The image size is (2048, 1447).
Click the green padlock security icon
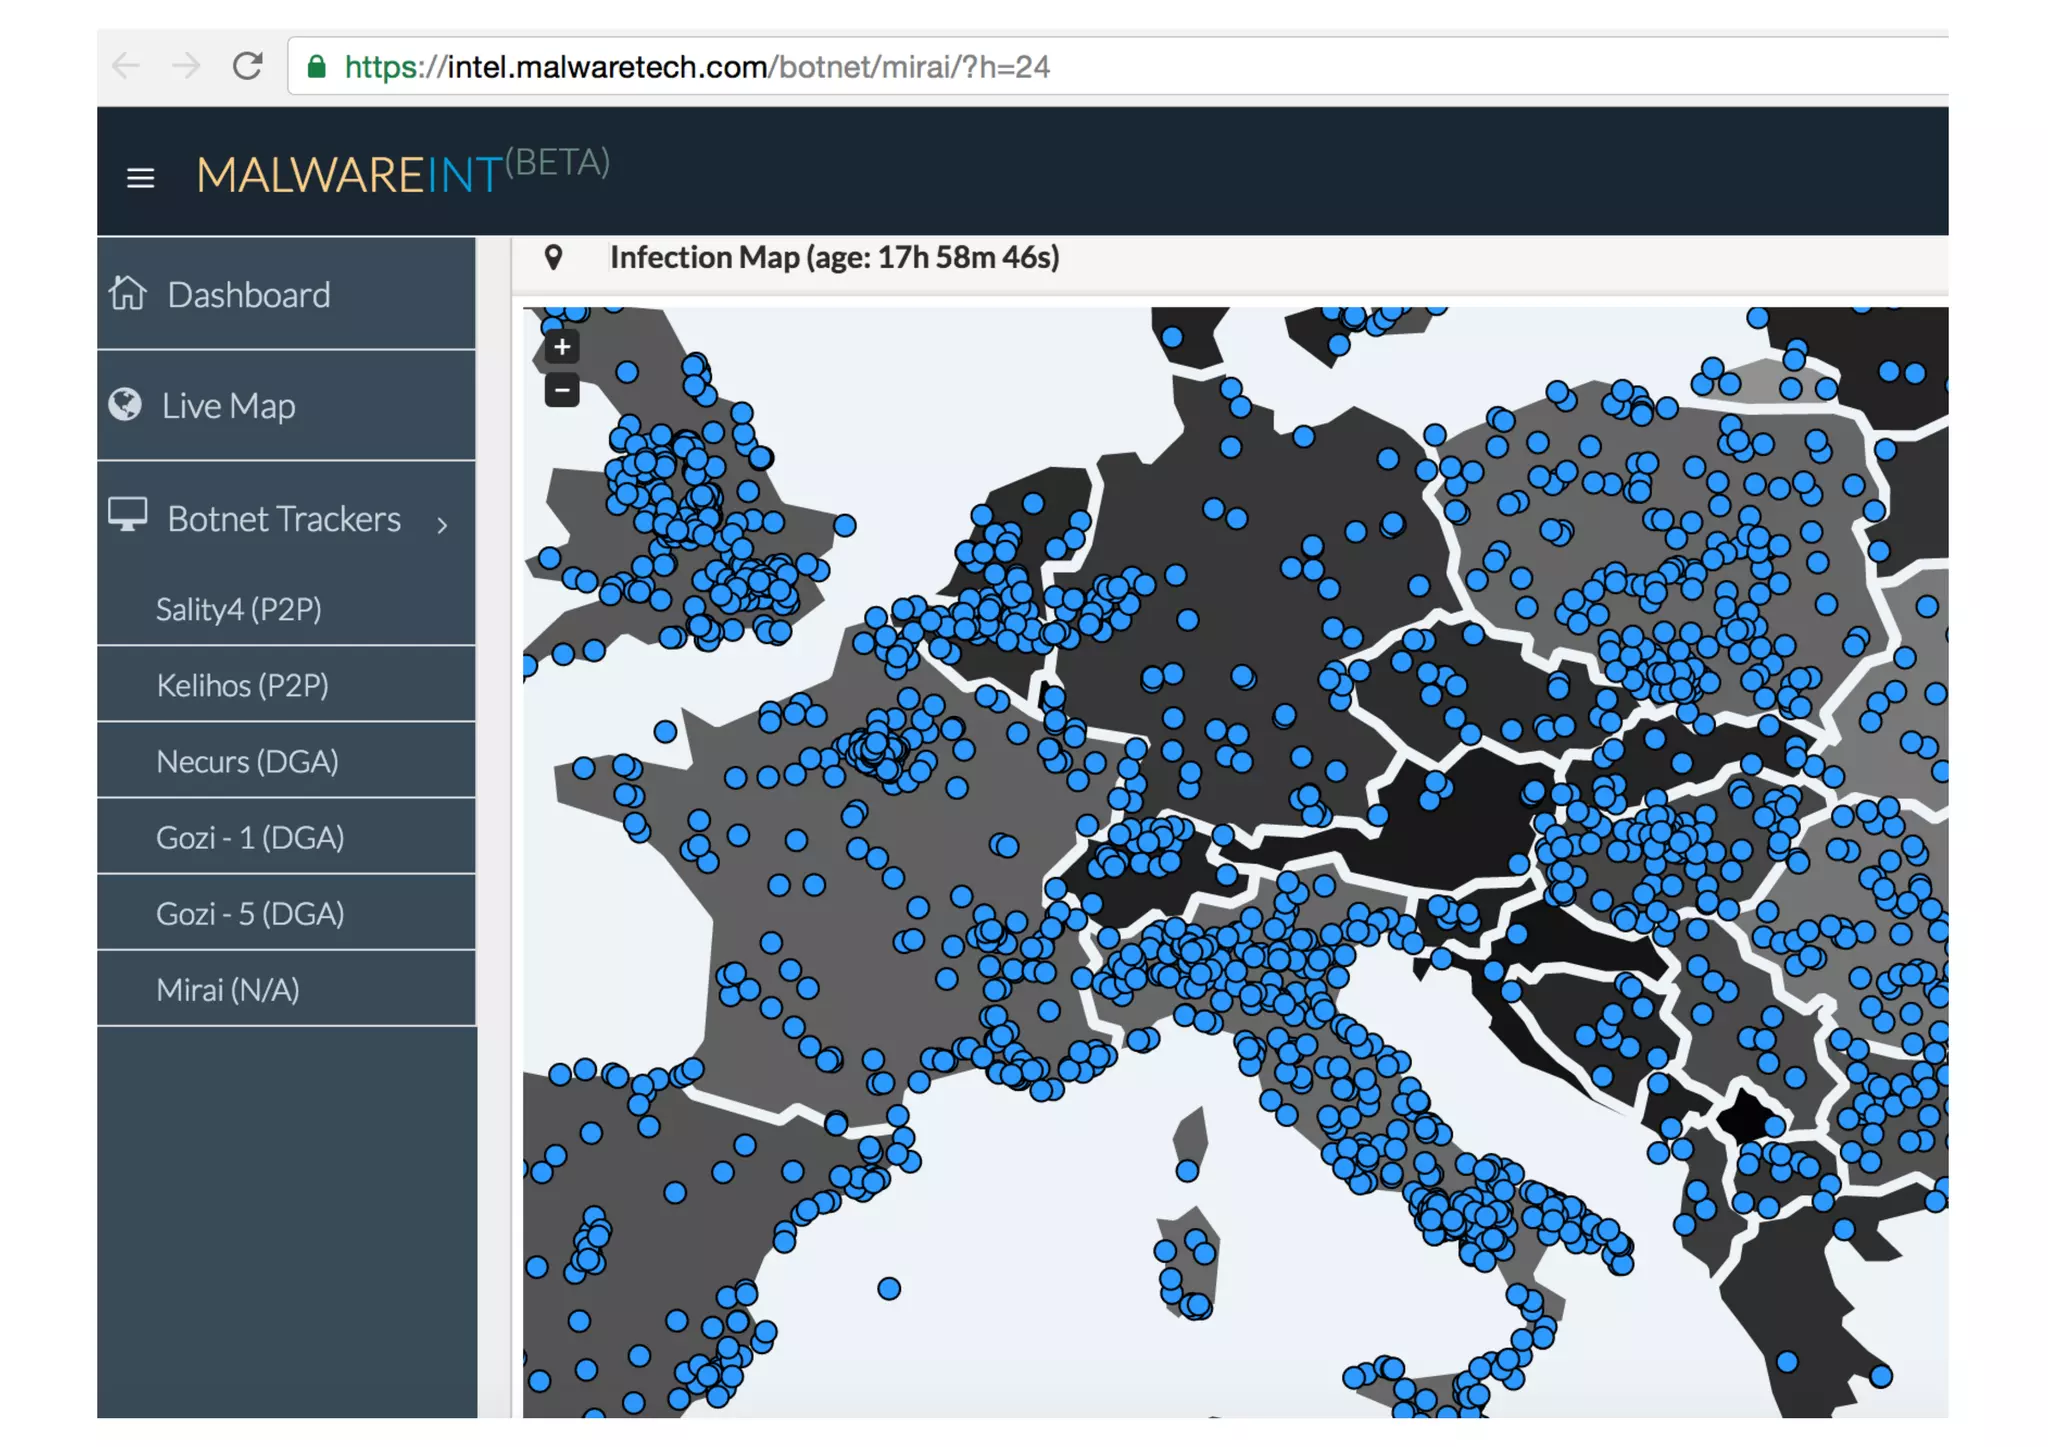[x=317, y=67]
